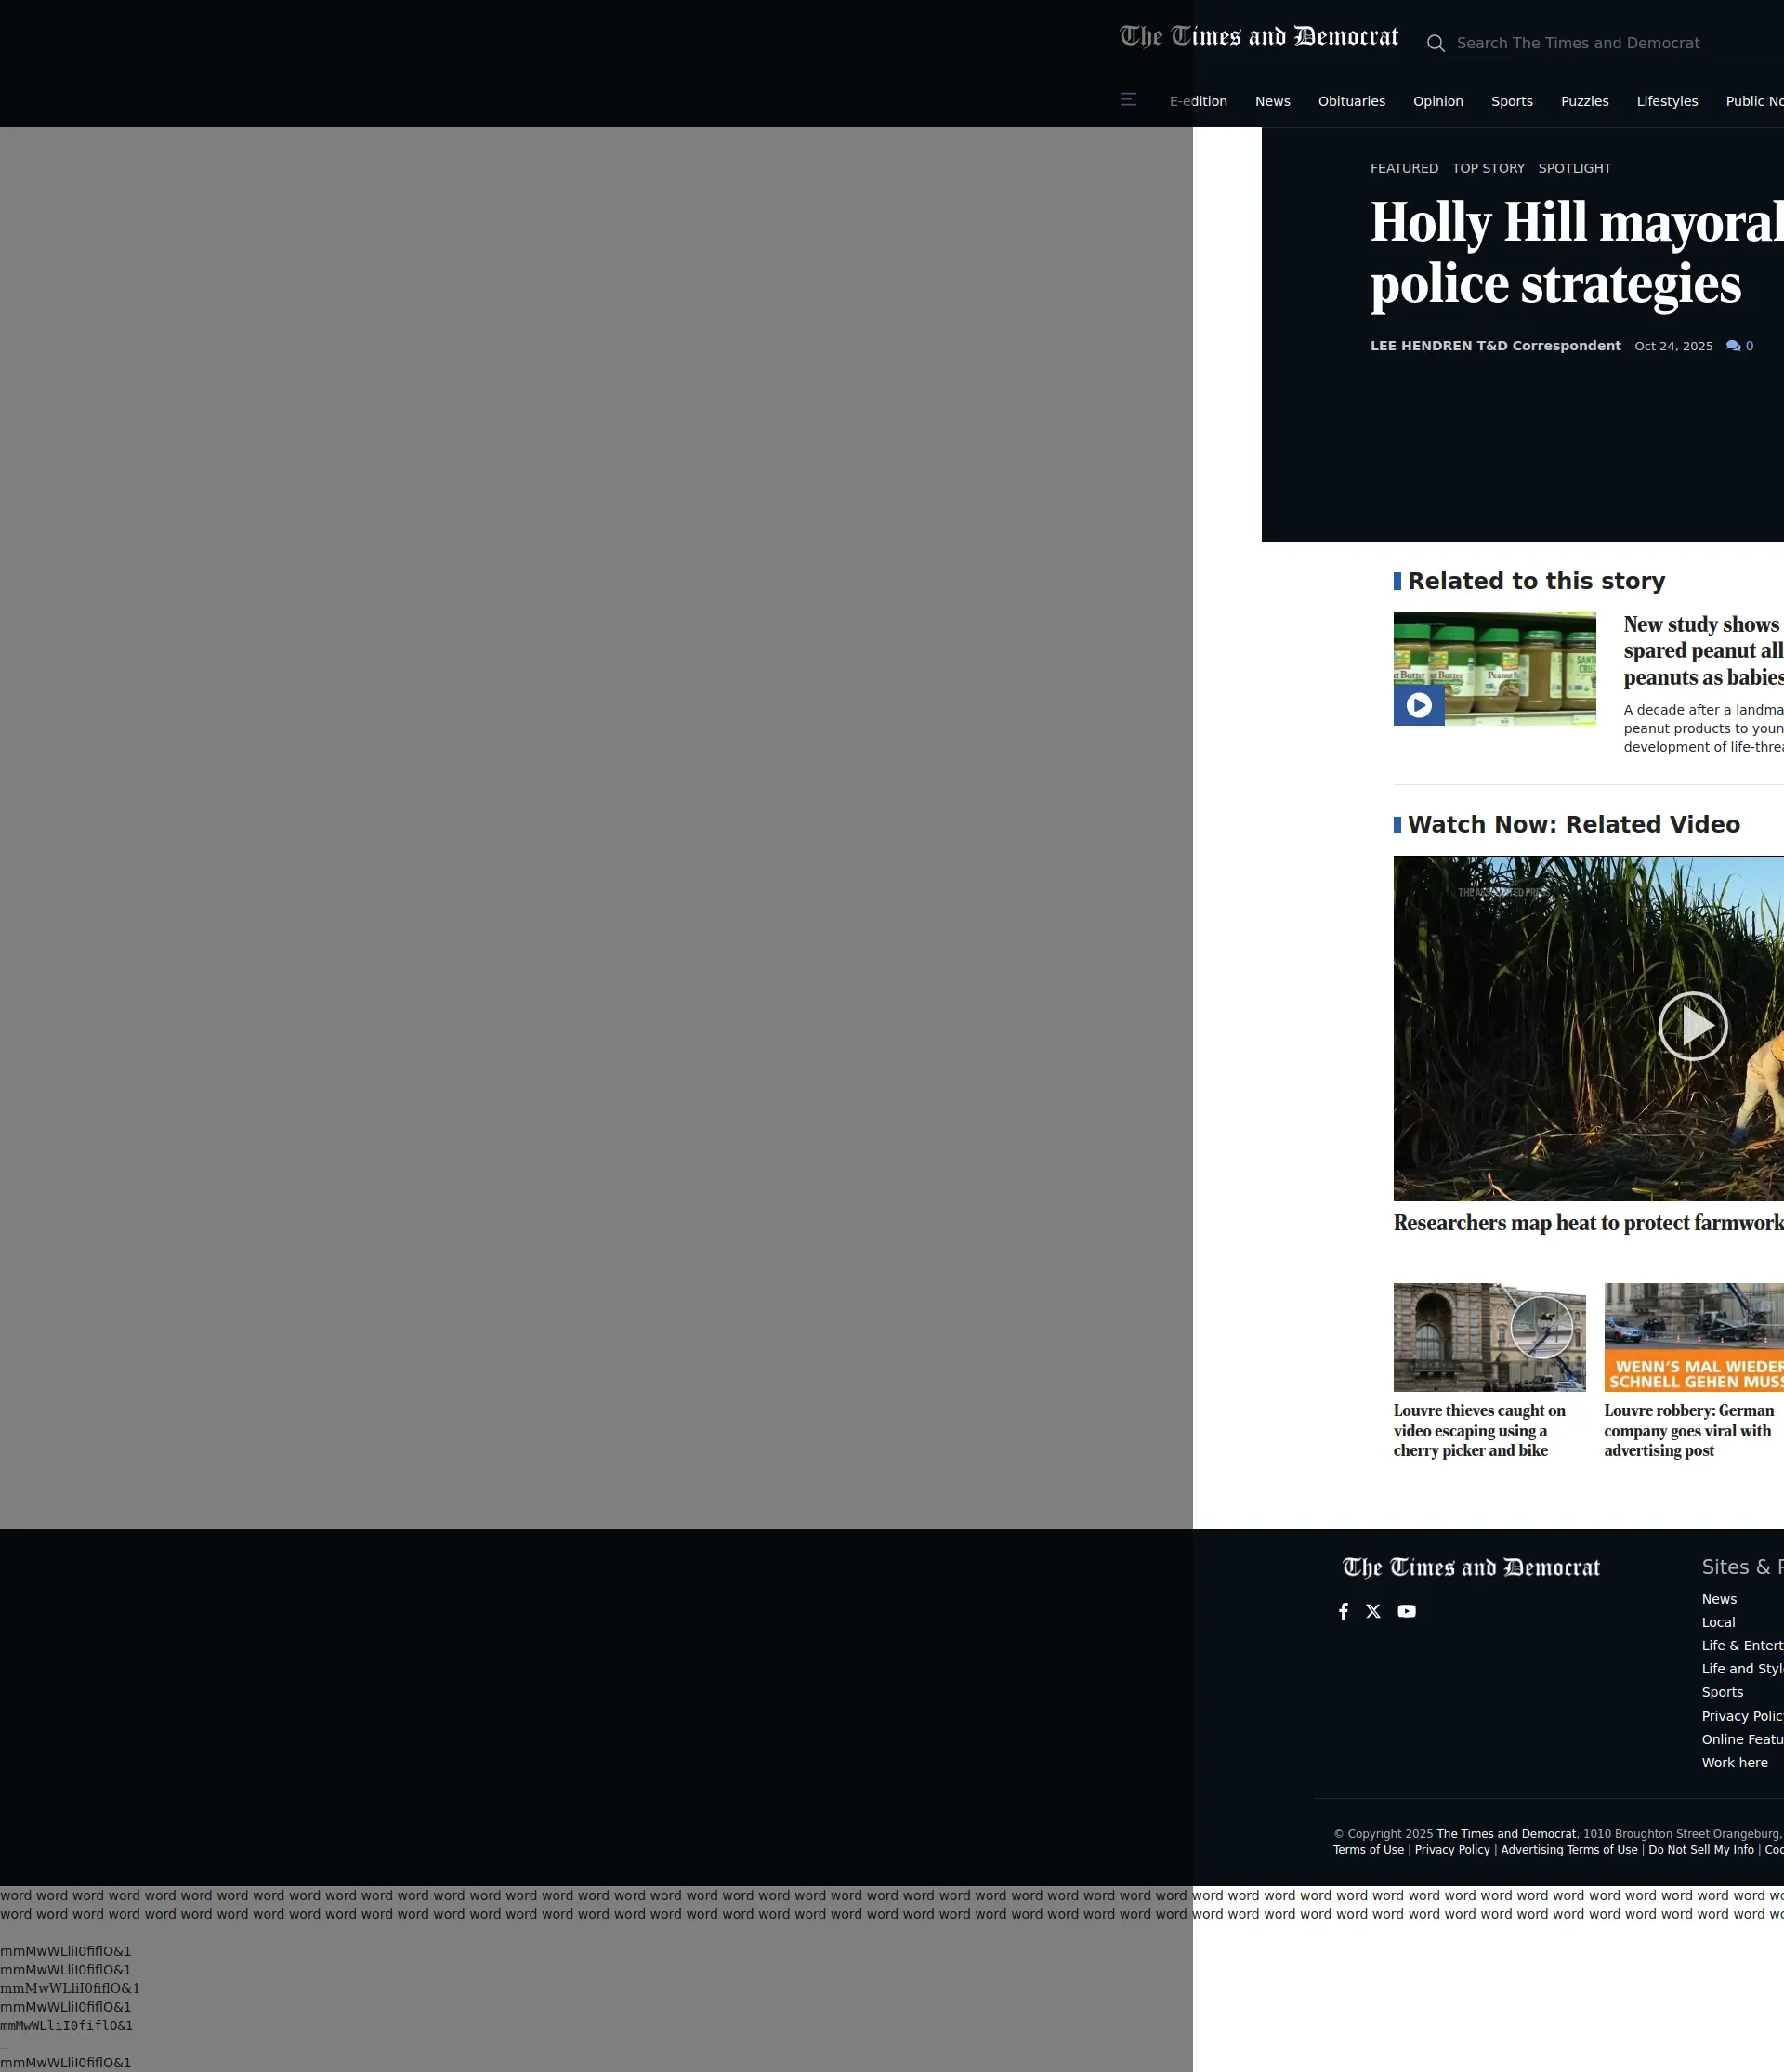Screen dimensions: 1784x2072
Task: Open the hamburger menu icon
Action: point(1128,100)
